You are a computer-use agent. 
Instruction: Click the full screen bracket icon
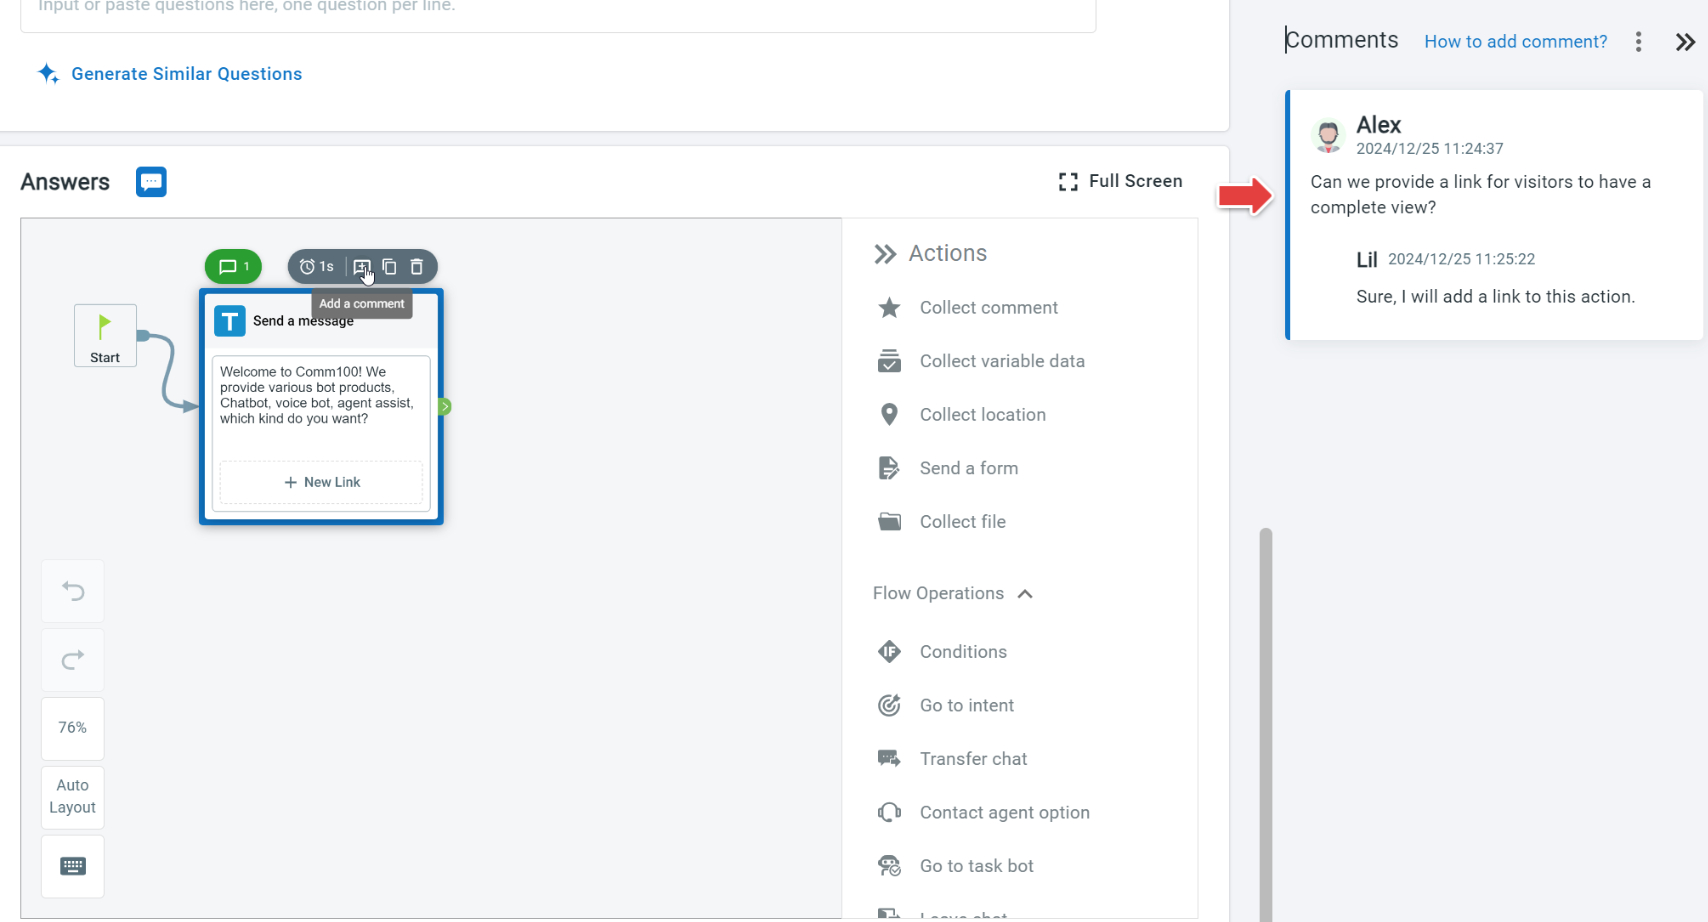tap(1068, 182)
